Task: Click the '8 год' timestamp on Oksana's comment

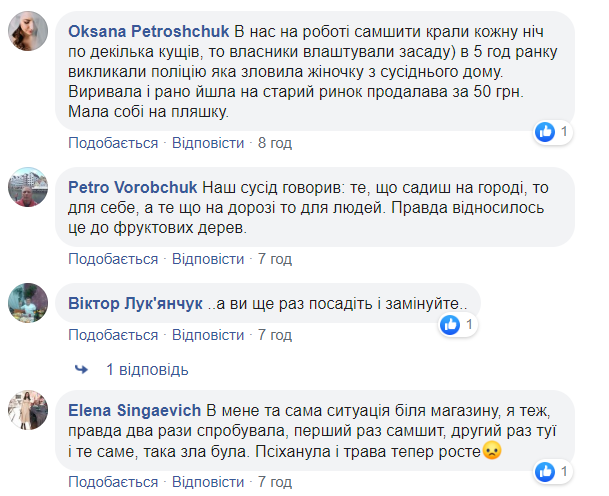Action: pyautogui.click(x=275, y=143)
